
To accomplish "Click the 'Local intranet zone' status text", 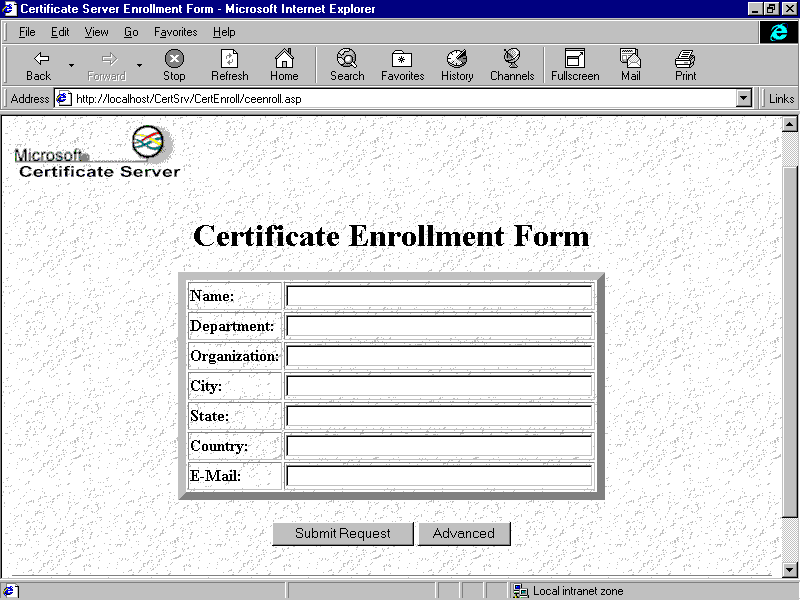I will (x=578, y=591).
